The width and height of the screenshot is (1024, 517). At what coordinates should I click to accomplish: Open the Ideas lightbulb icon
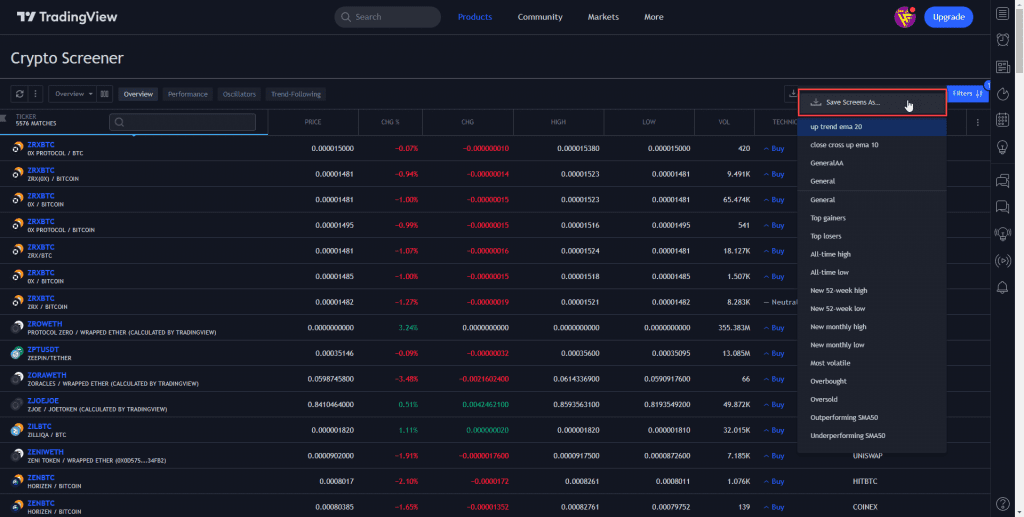click(1002, 147)
